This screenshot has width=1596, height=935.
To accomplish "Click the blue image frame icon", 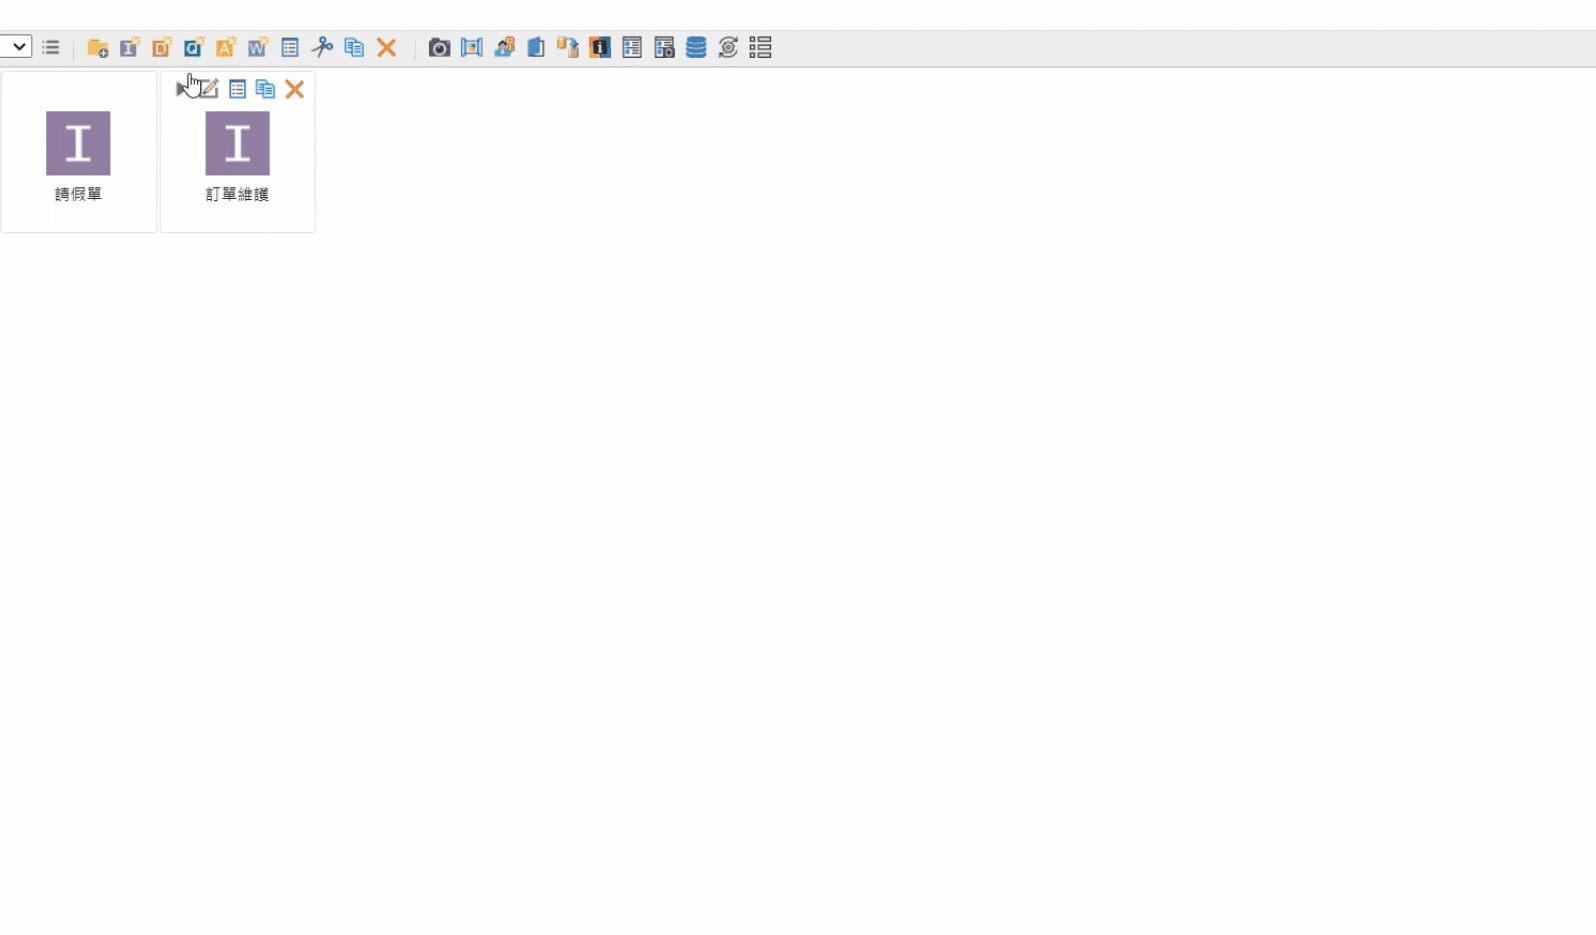I will tap(471, 47).
